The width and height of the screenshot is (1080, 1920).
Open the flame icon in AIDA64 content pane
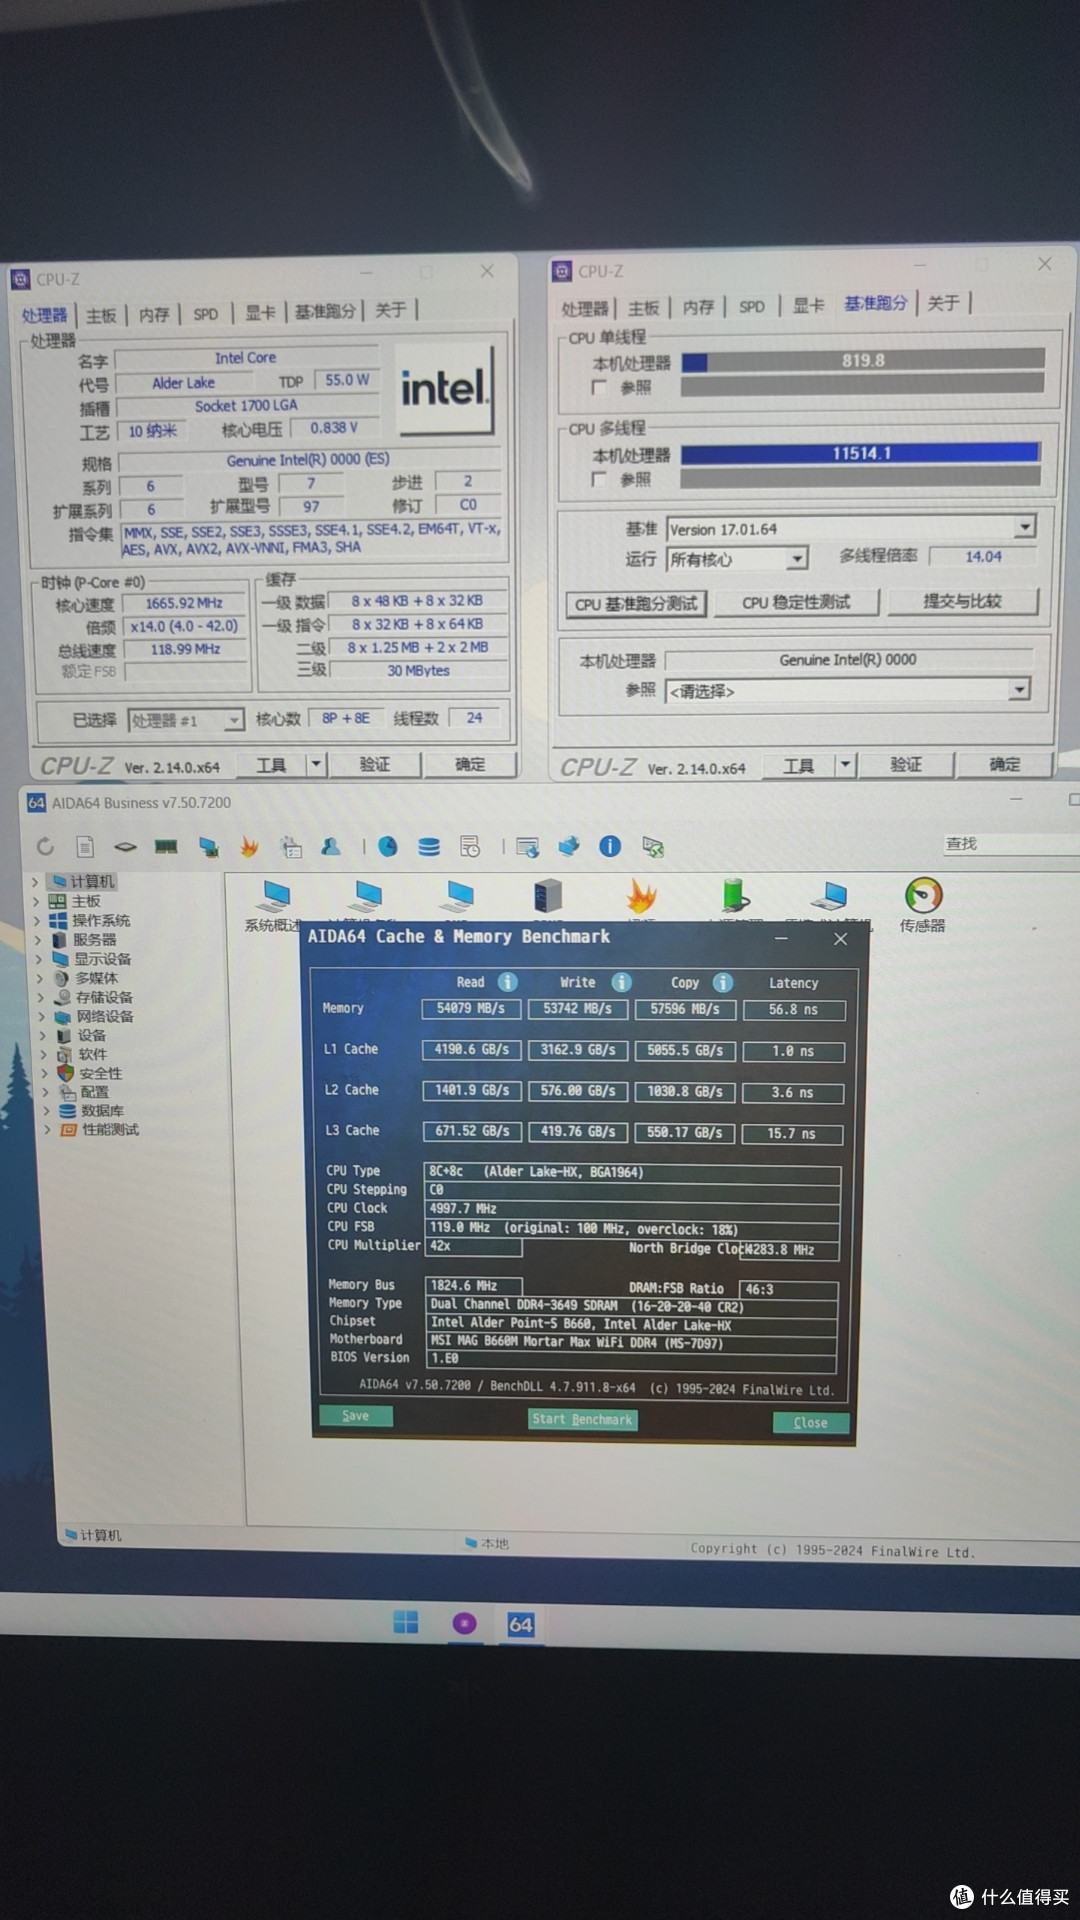(642, 898)
